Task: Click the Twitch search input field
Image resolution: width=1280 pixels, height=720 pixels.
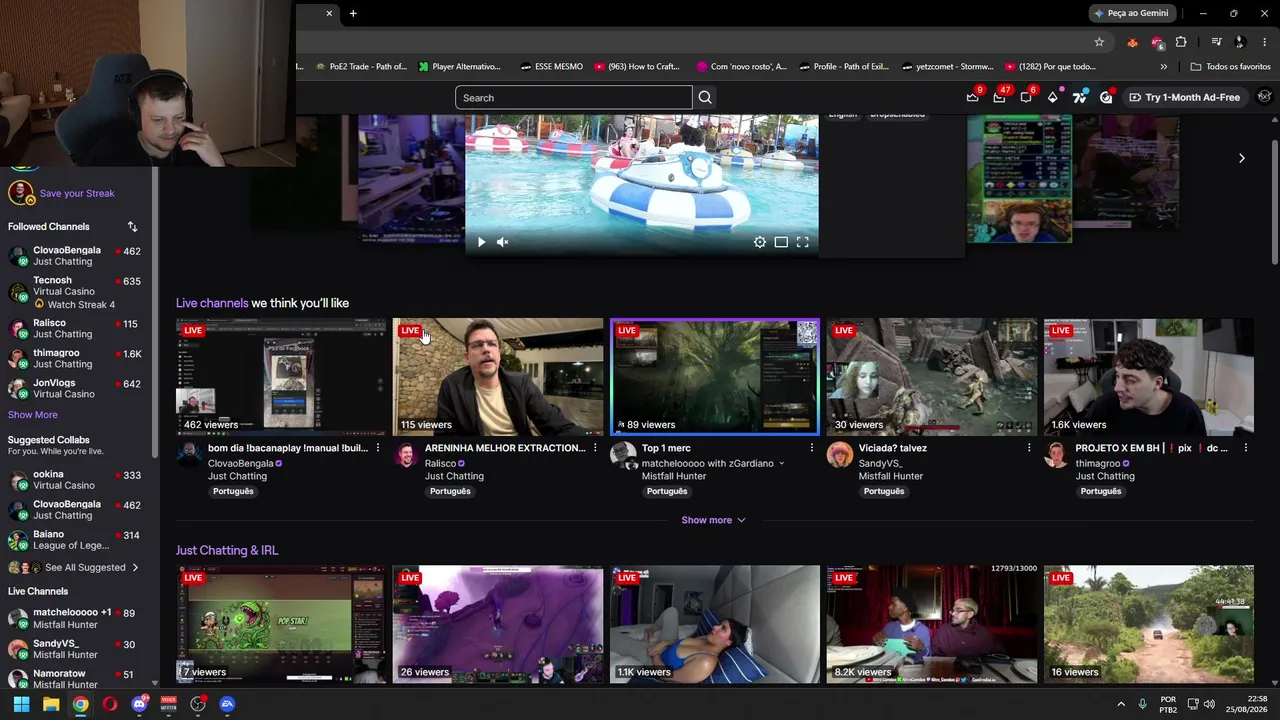Action: point(573,98)
